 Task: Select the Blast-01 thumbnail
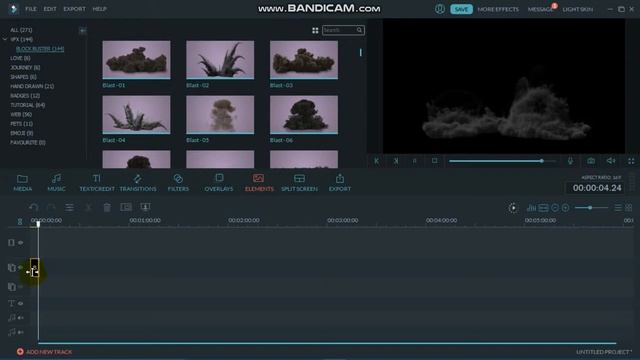[136, 60]
